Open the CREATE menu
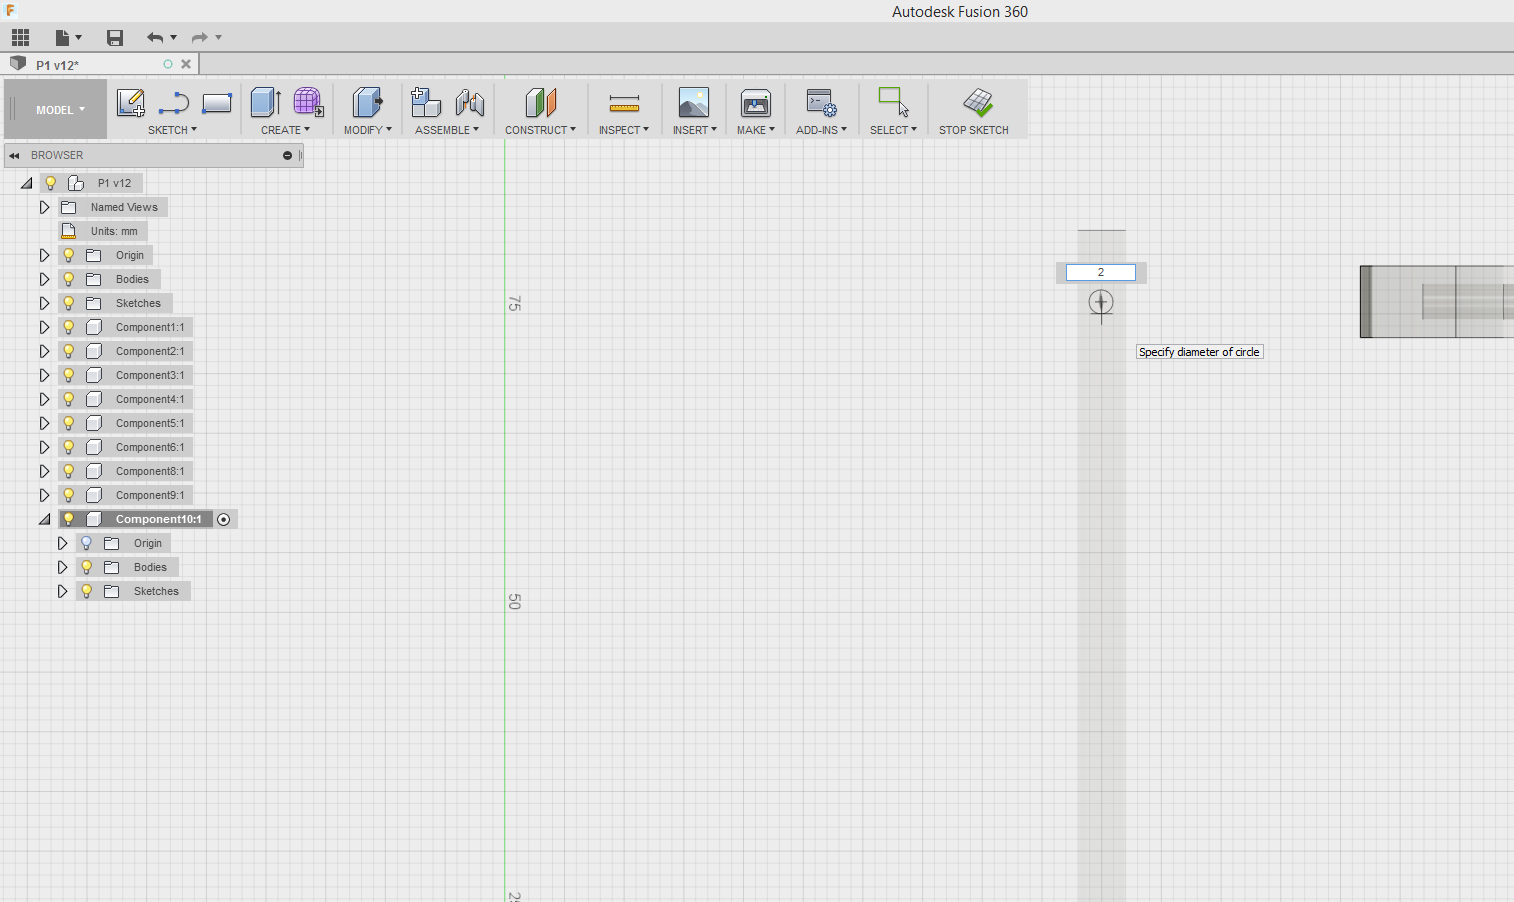1514x902 pixels. [285, 130]
